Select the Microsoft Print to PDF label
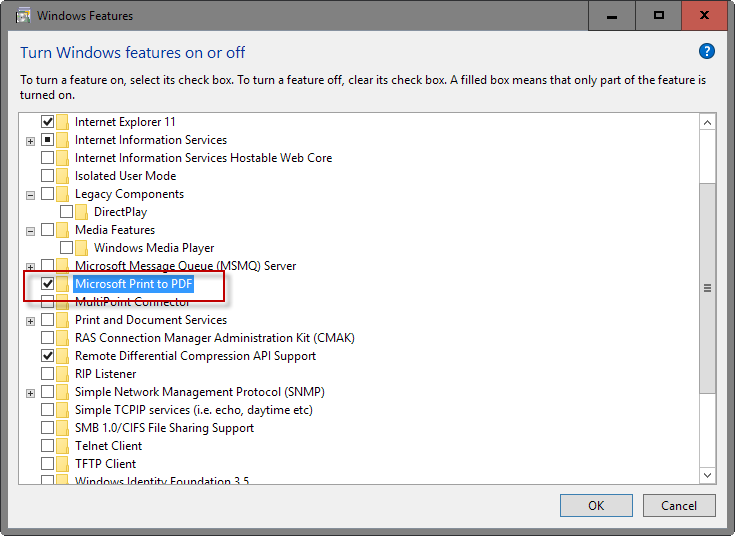 tap(134, 284)
